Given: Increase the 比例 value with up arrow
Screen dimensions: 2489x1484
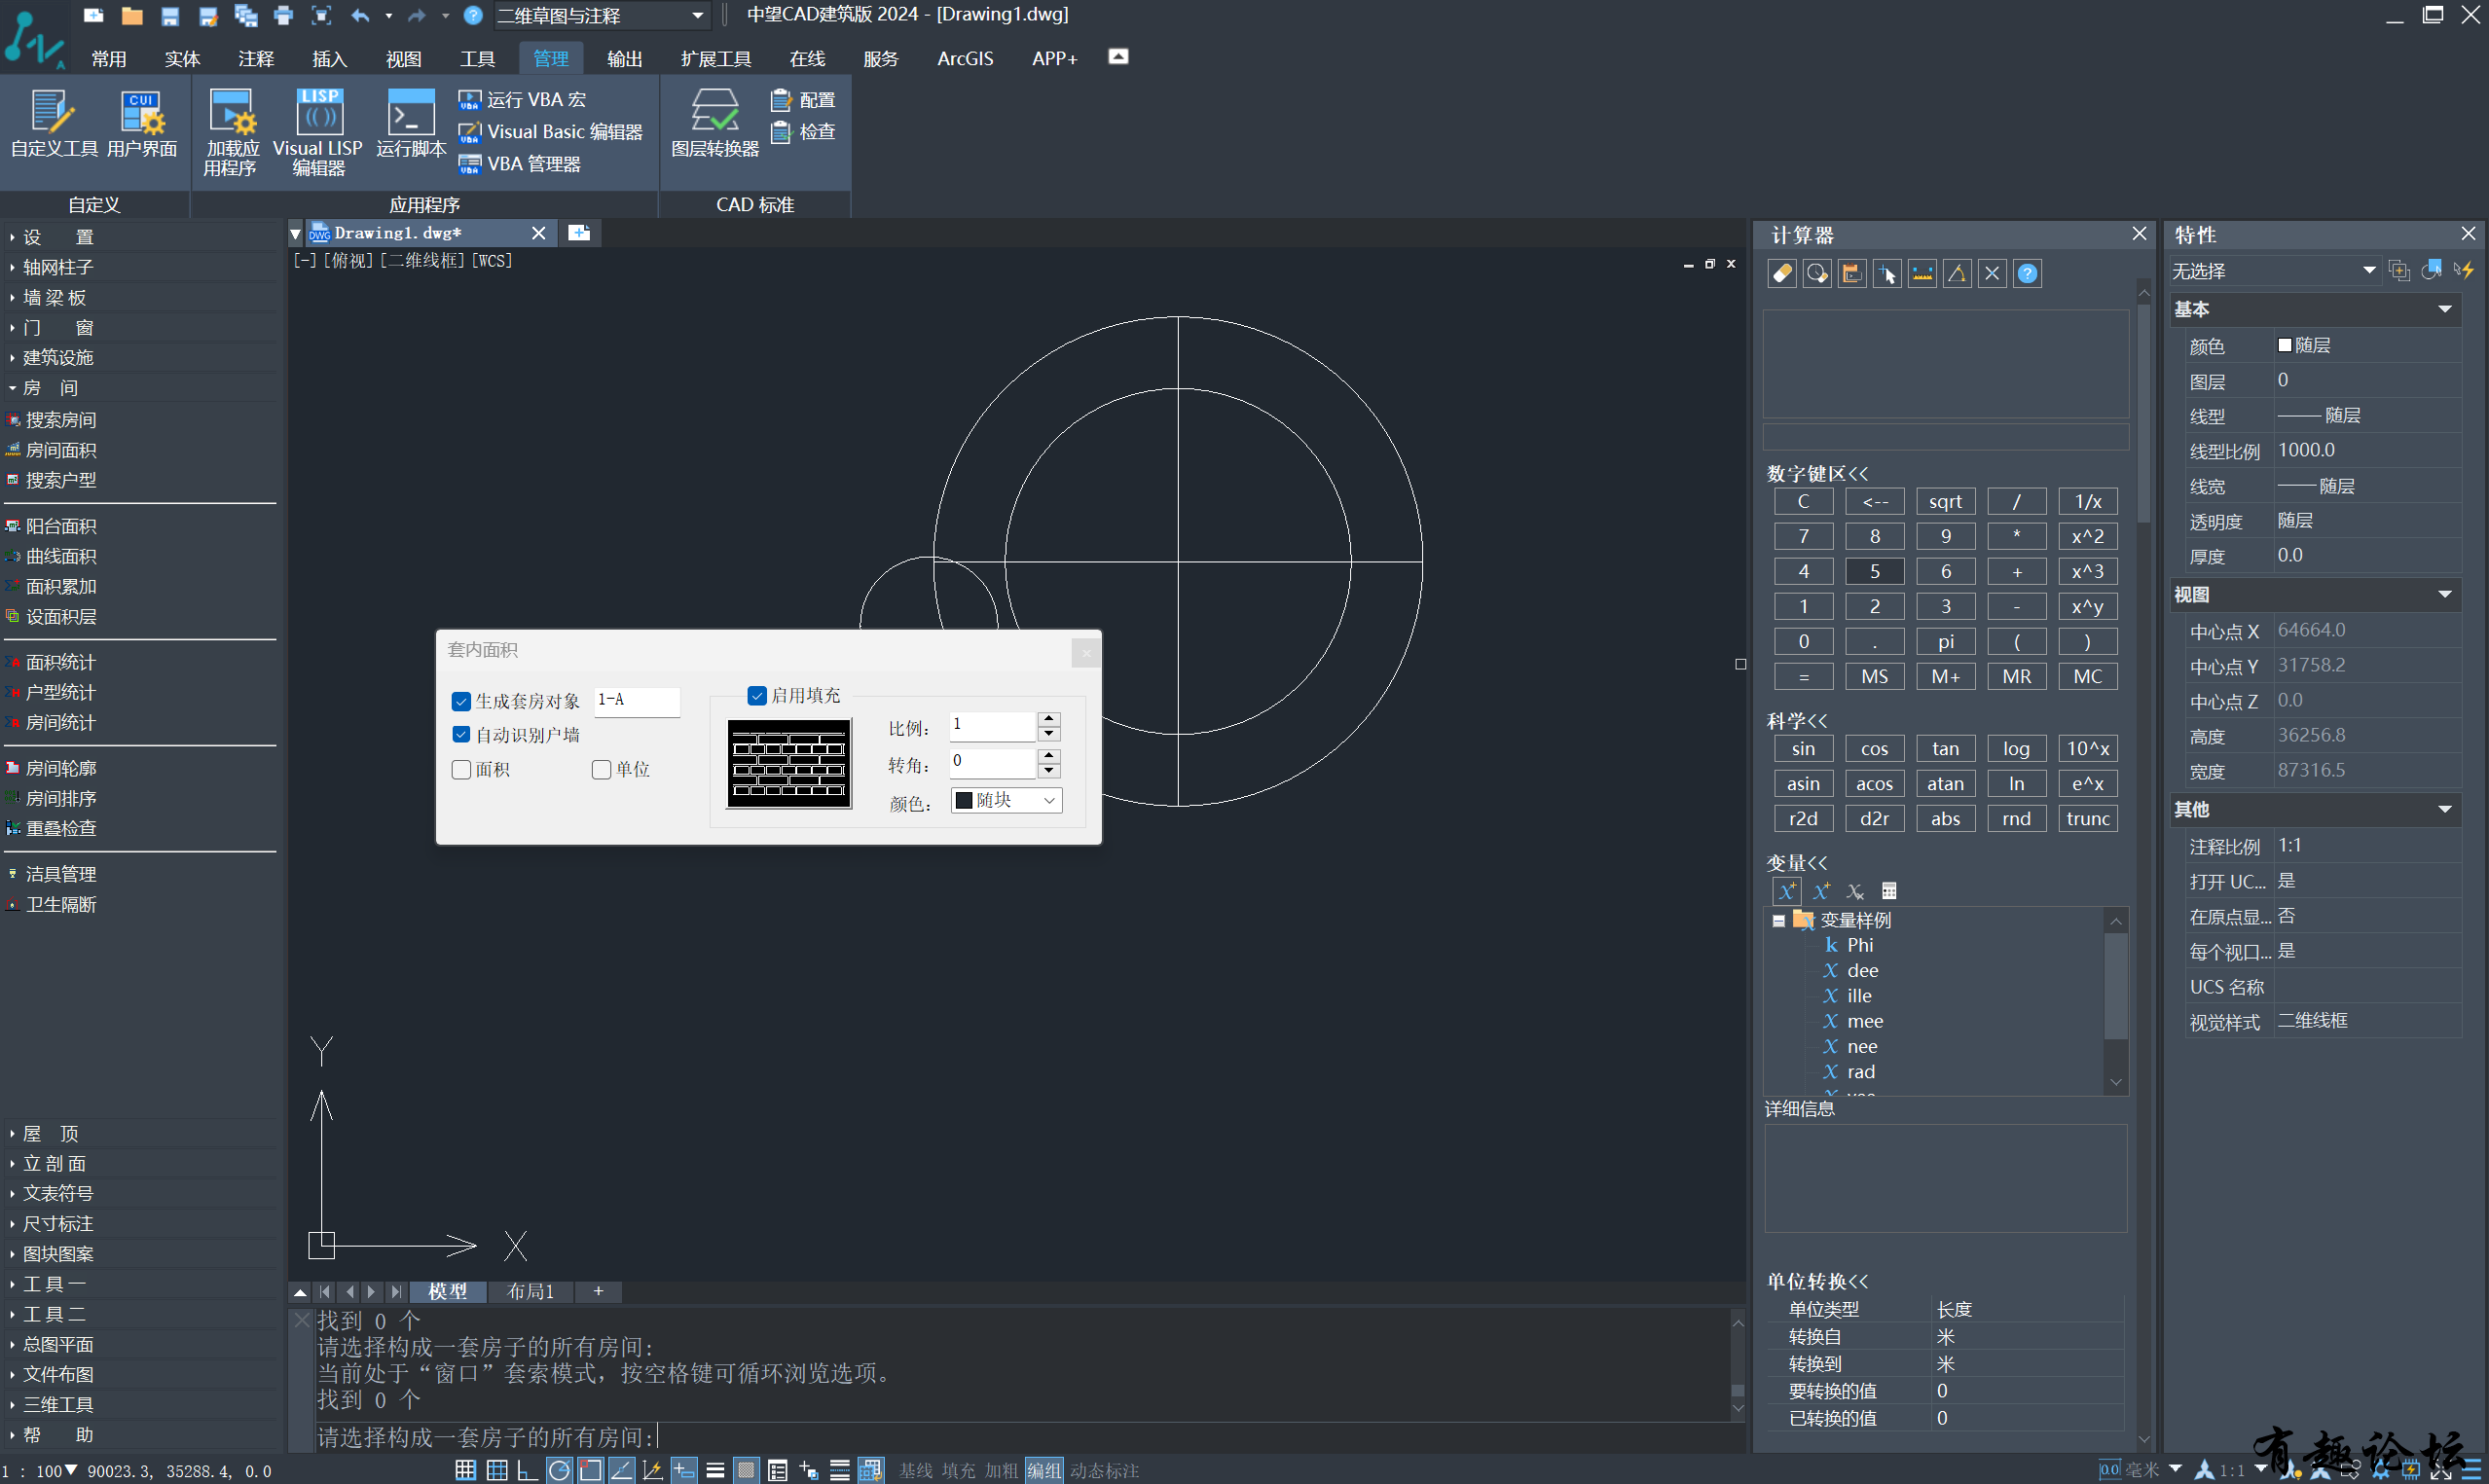Looking at the screenshot, I should [1049, 719].
